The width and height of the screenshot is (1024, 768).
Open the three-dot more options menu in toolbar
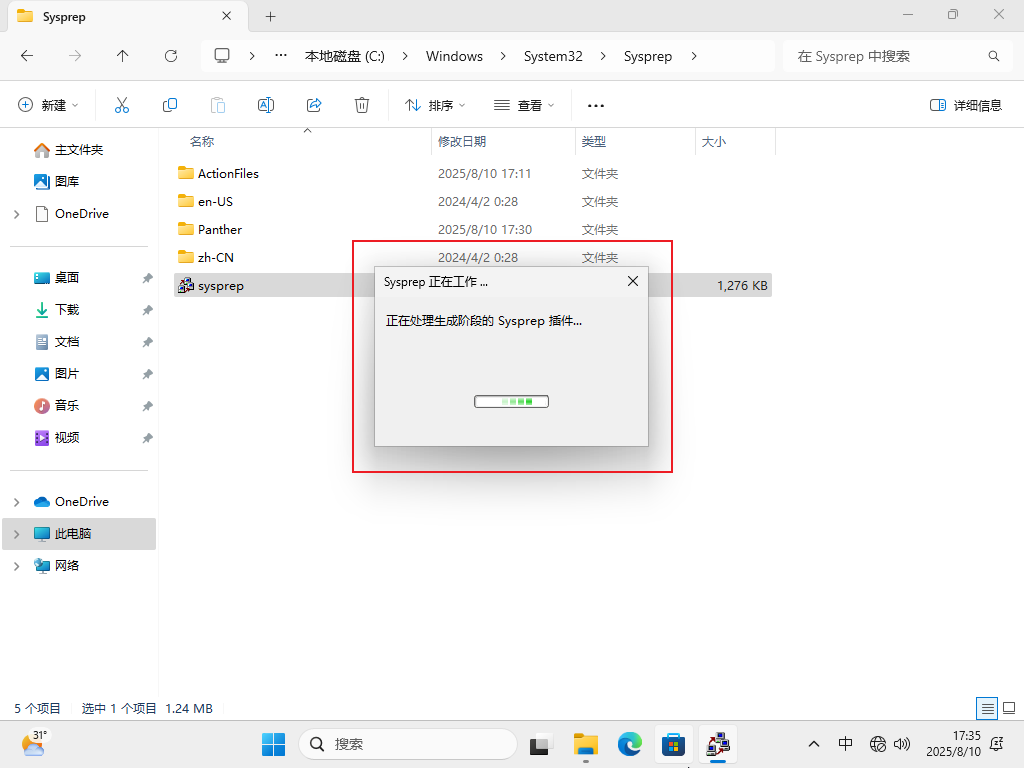(x=596, y=105)
